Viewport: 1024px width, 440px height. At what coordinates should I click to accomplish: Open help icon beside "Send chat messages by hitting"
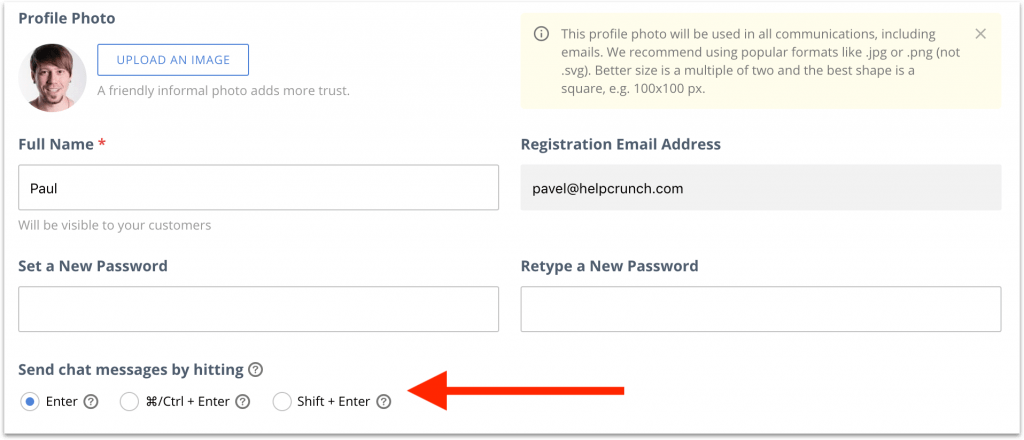256,370
